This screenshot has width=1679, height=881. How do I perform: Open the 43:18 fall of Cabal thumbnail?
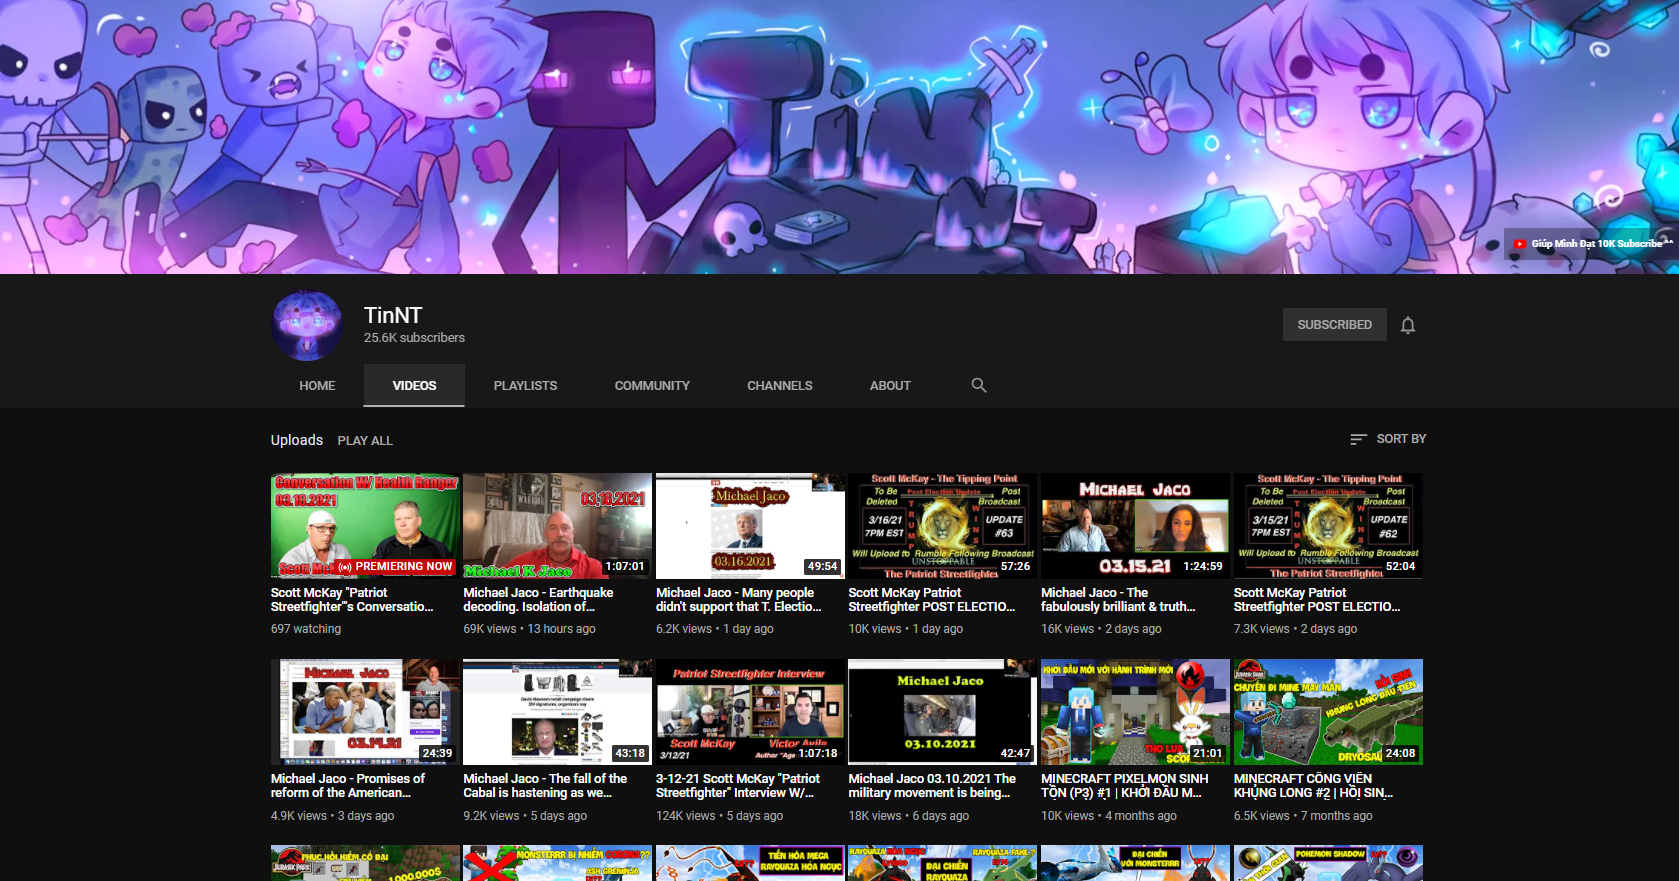click(x=557, y=712)
